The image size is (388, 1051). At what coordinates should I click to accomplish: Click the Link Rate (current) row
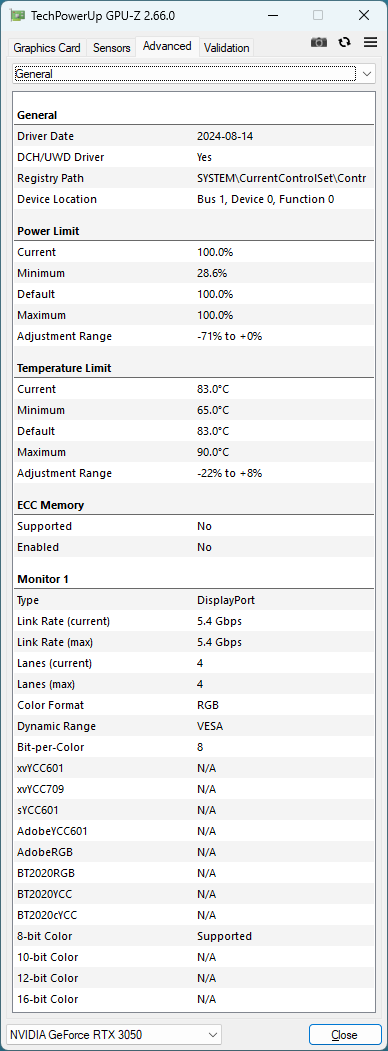194,621
